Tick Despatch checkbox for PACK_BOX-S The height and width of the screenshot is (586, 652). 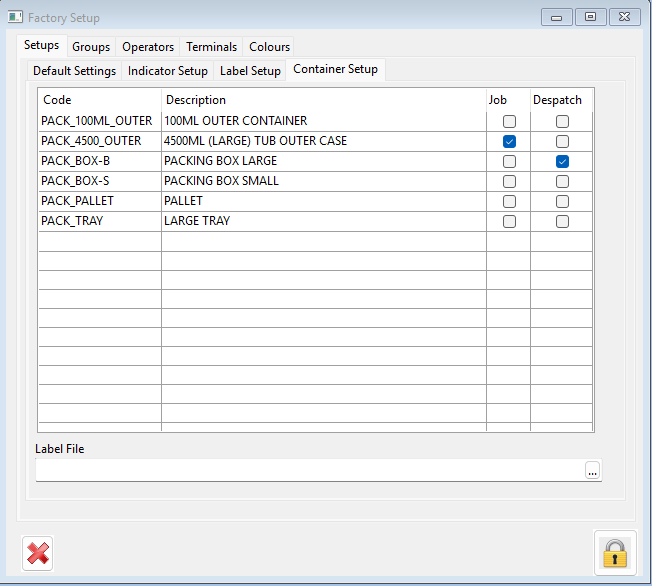point(562,181)
